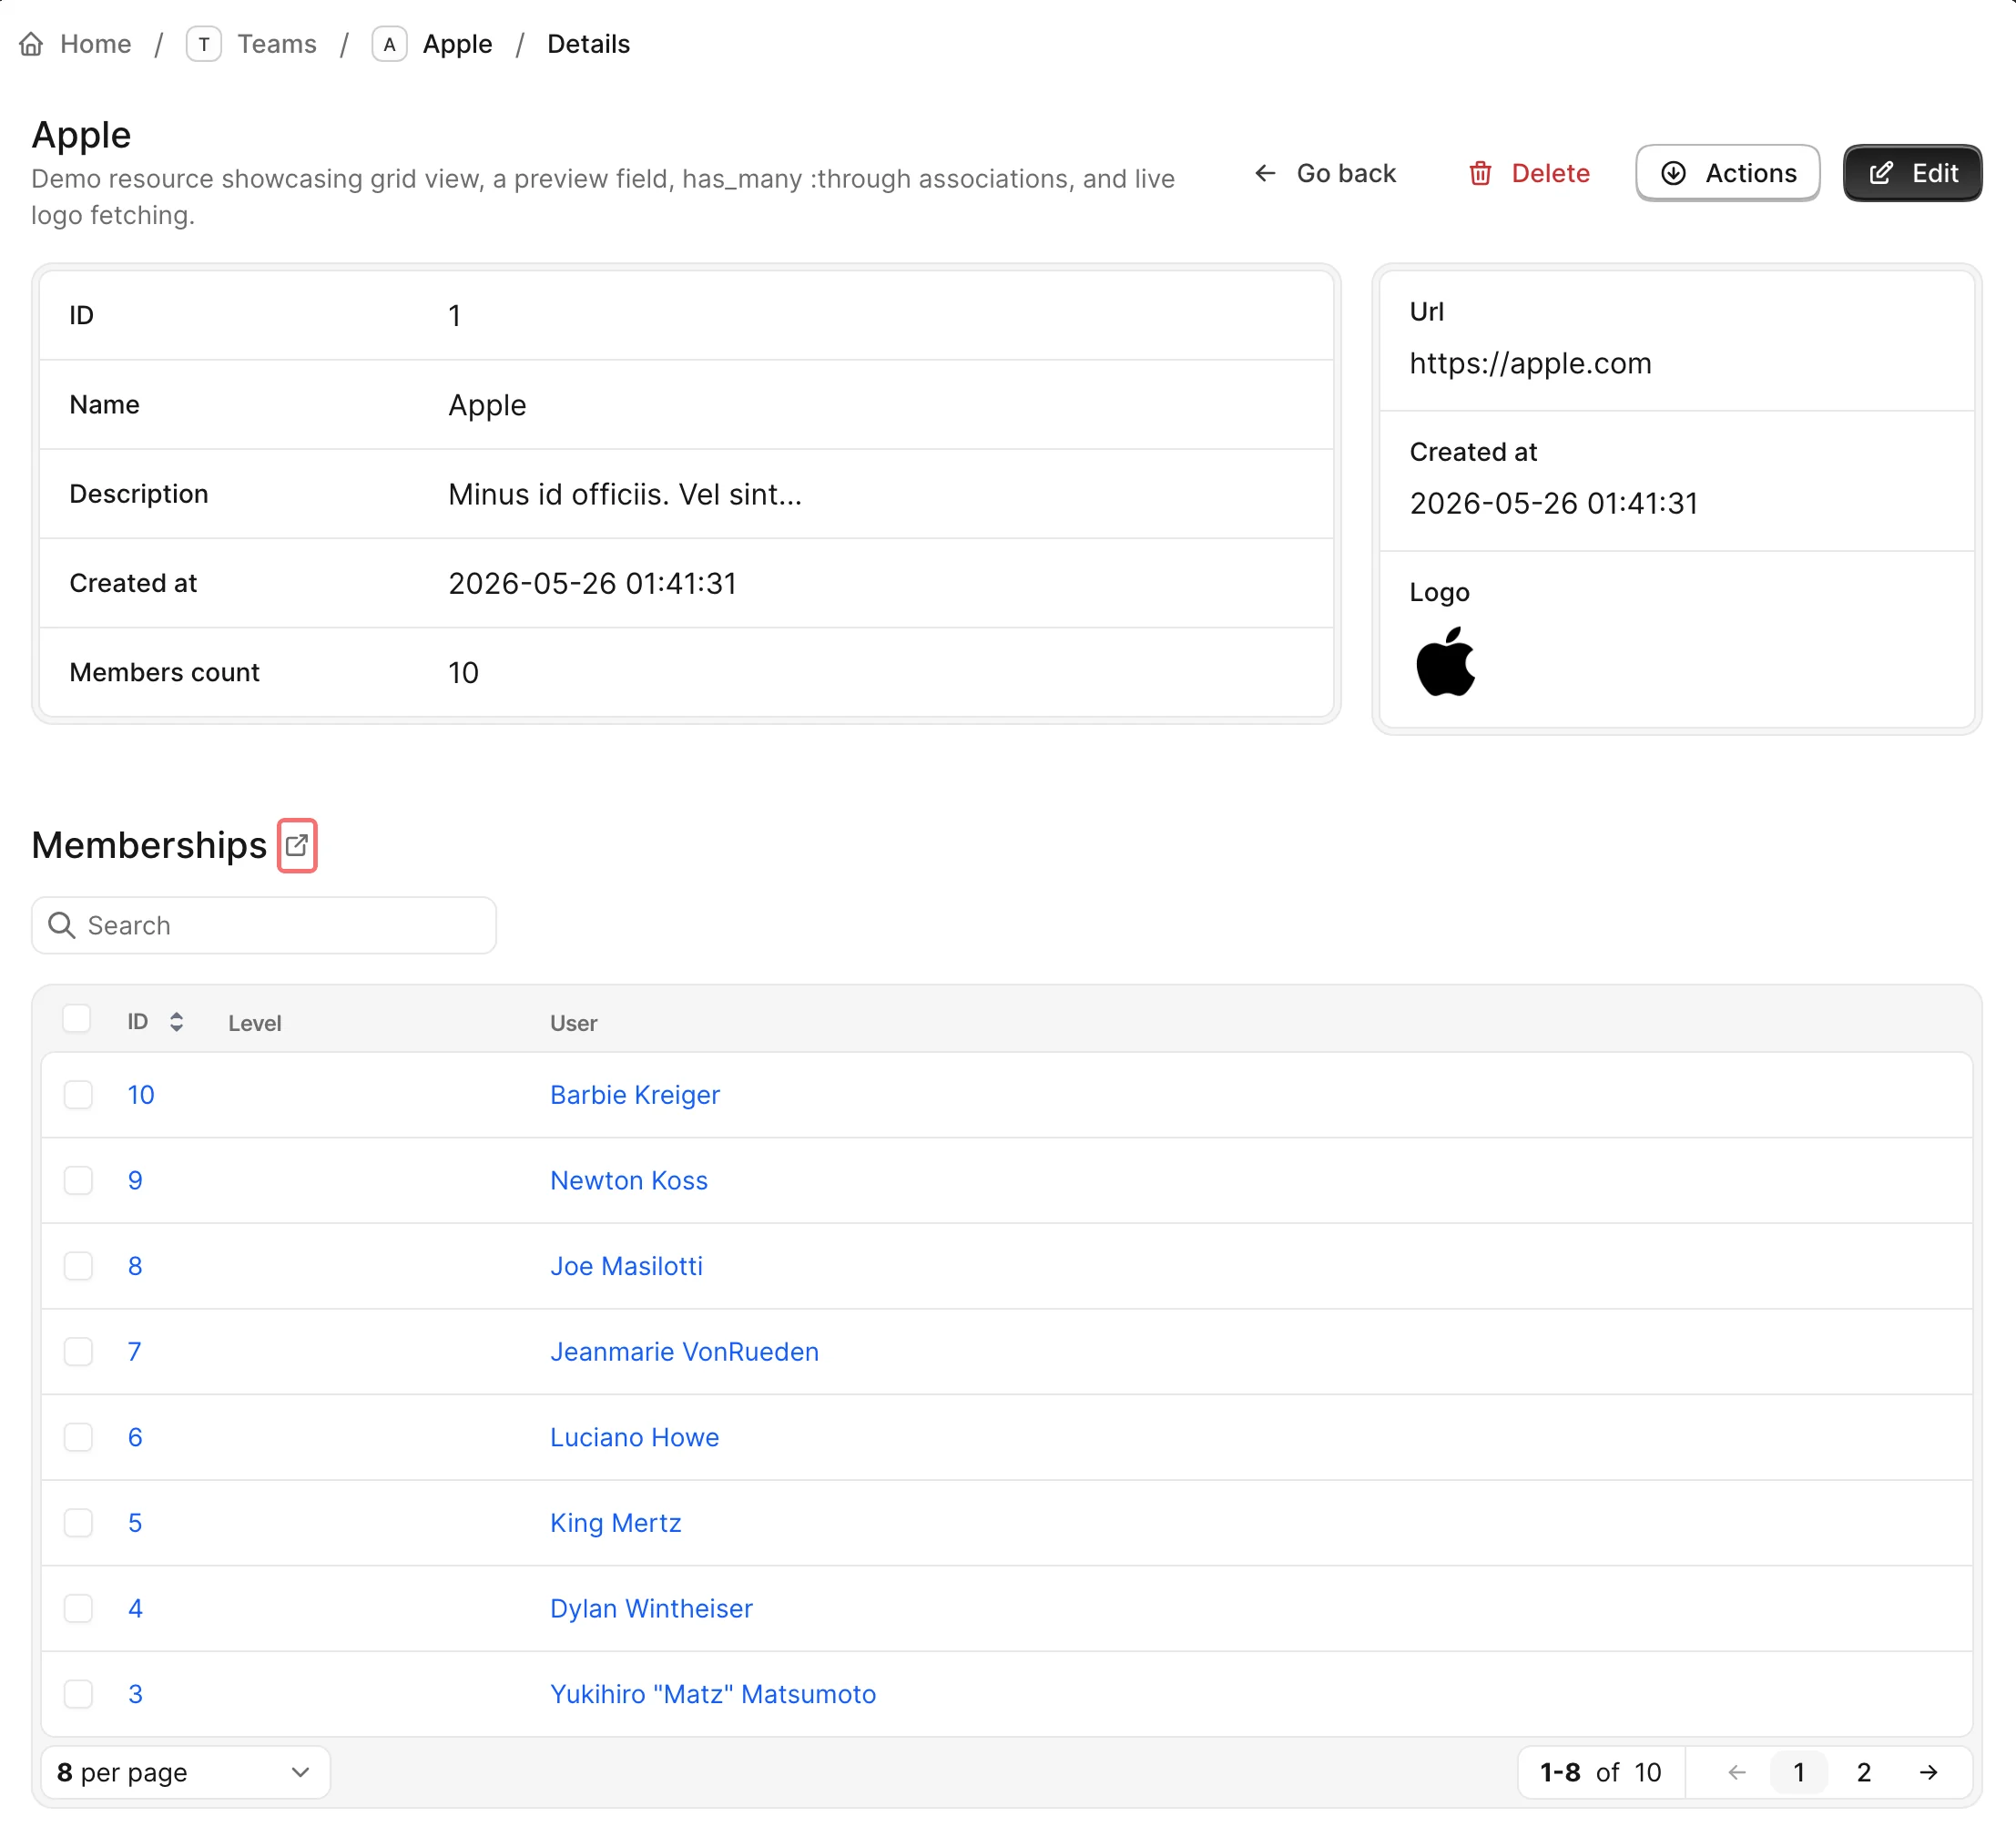Focus the Memberships Search field
Image resolution: width=2016 pixels, height=1827 pixels.
(264, 925)
